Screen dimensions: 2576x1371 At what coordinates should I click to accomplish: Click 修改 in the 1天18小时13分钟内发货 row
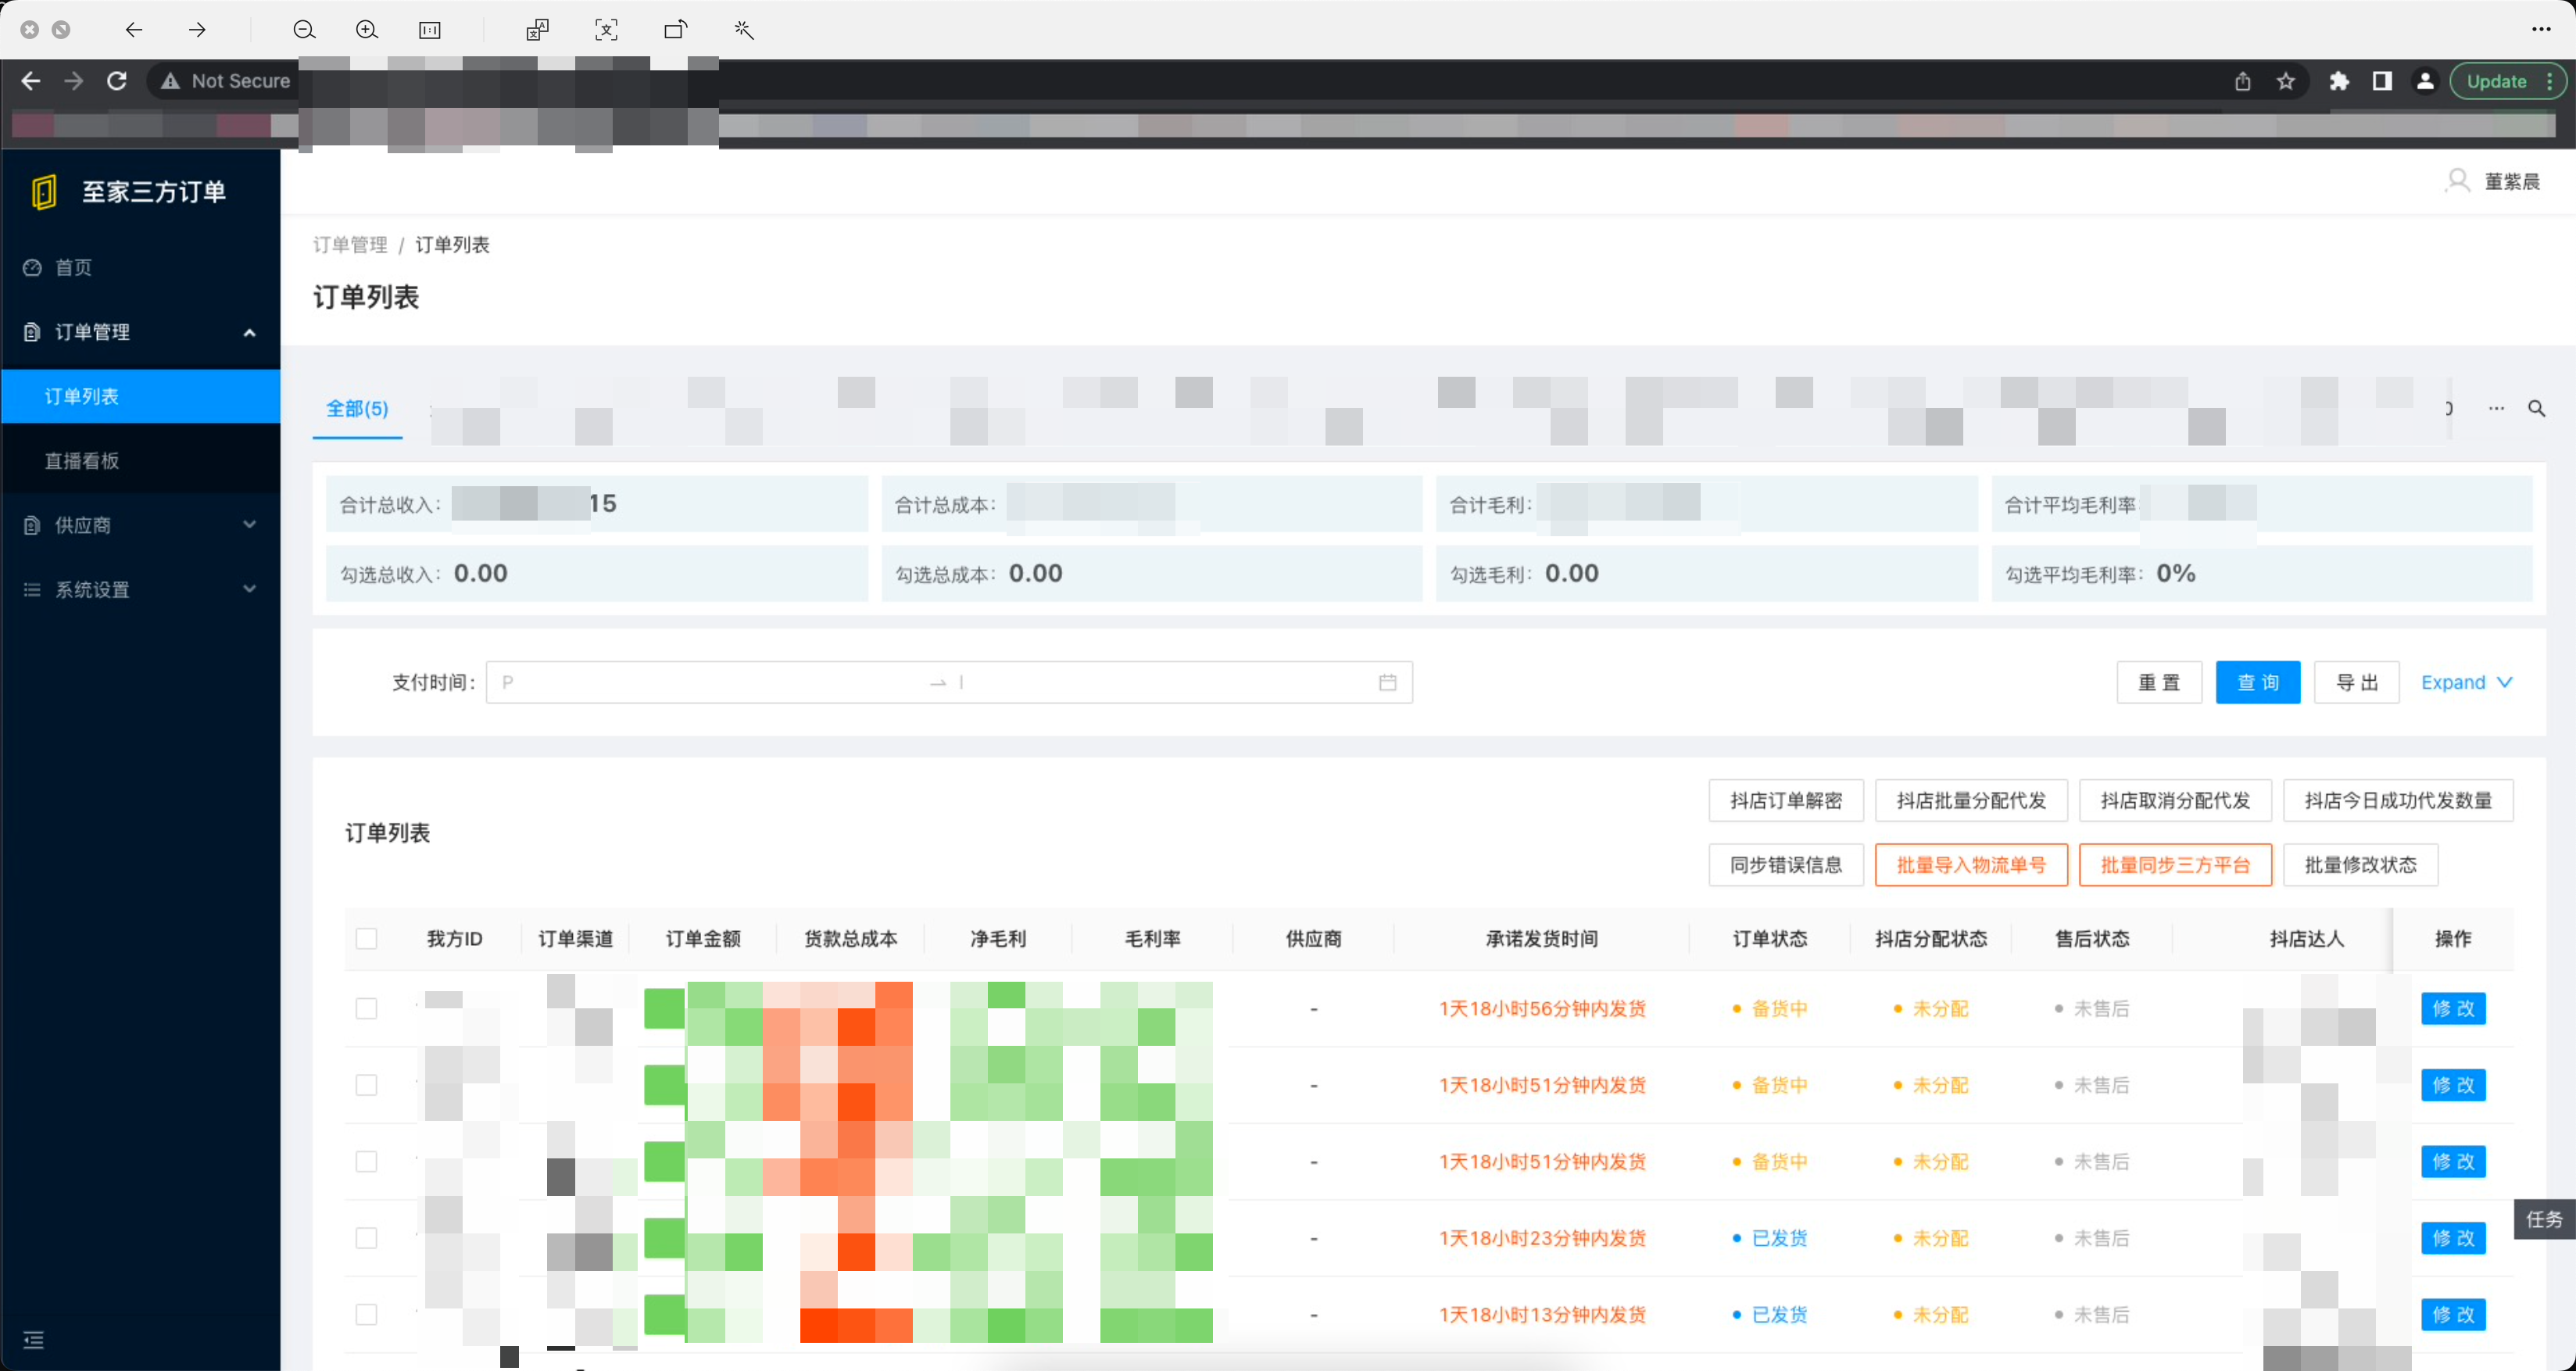[2453, 1315]
